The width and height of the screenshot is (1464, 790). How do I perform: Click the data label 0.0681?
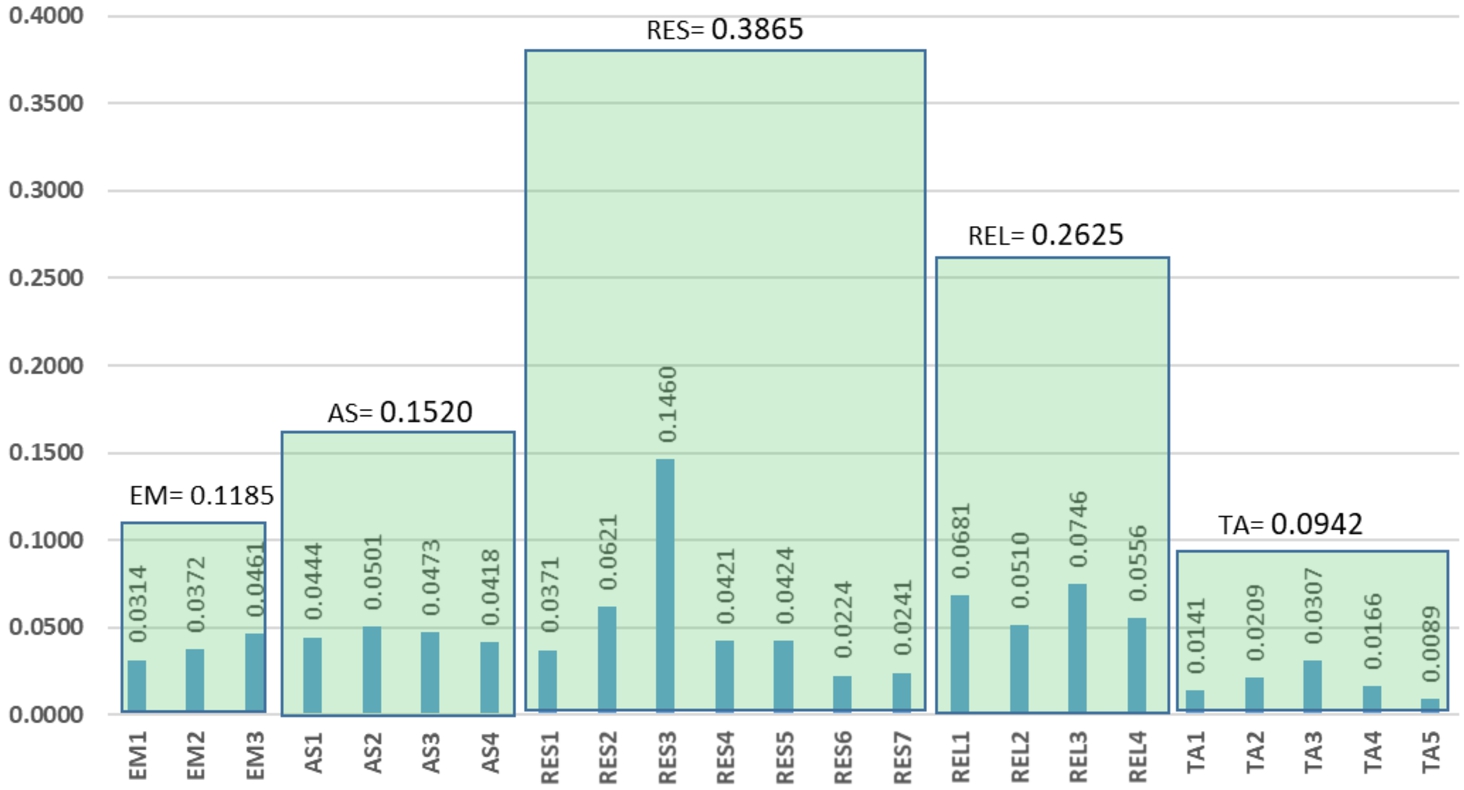(x=959, y=540)
